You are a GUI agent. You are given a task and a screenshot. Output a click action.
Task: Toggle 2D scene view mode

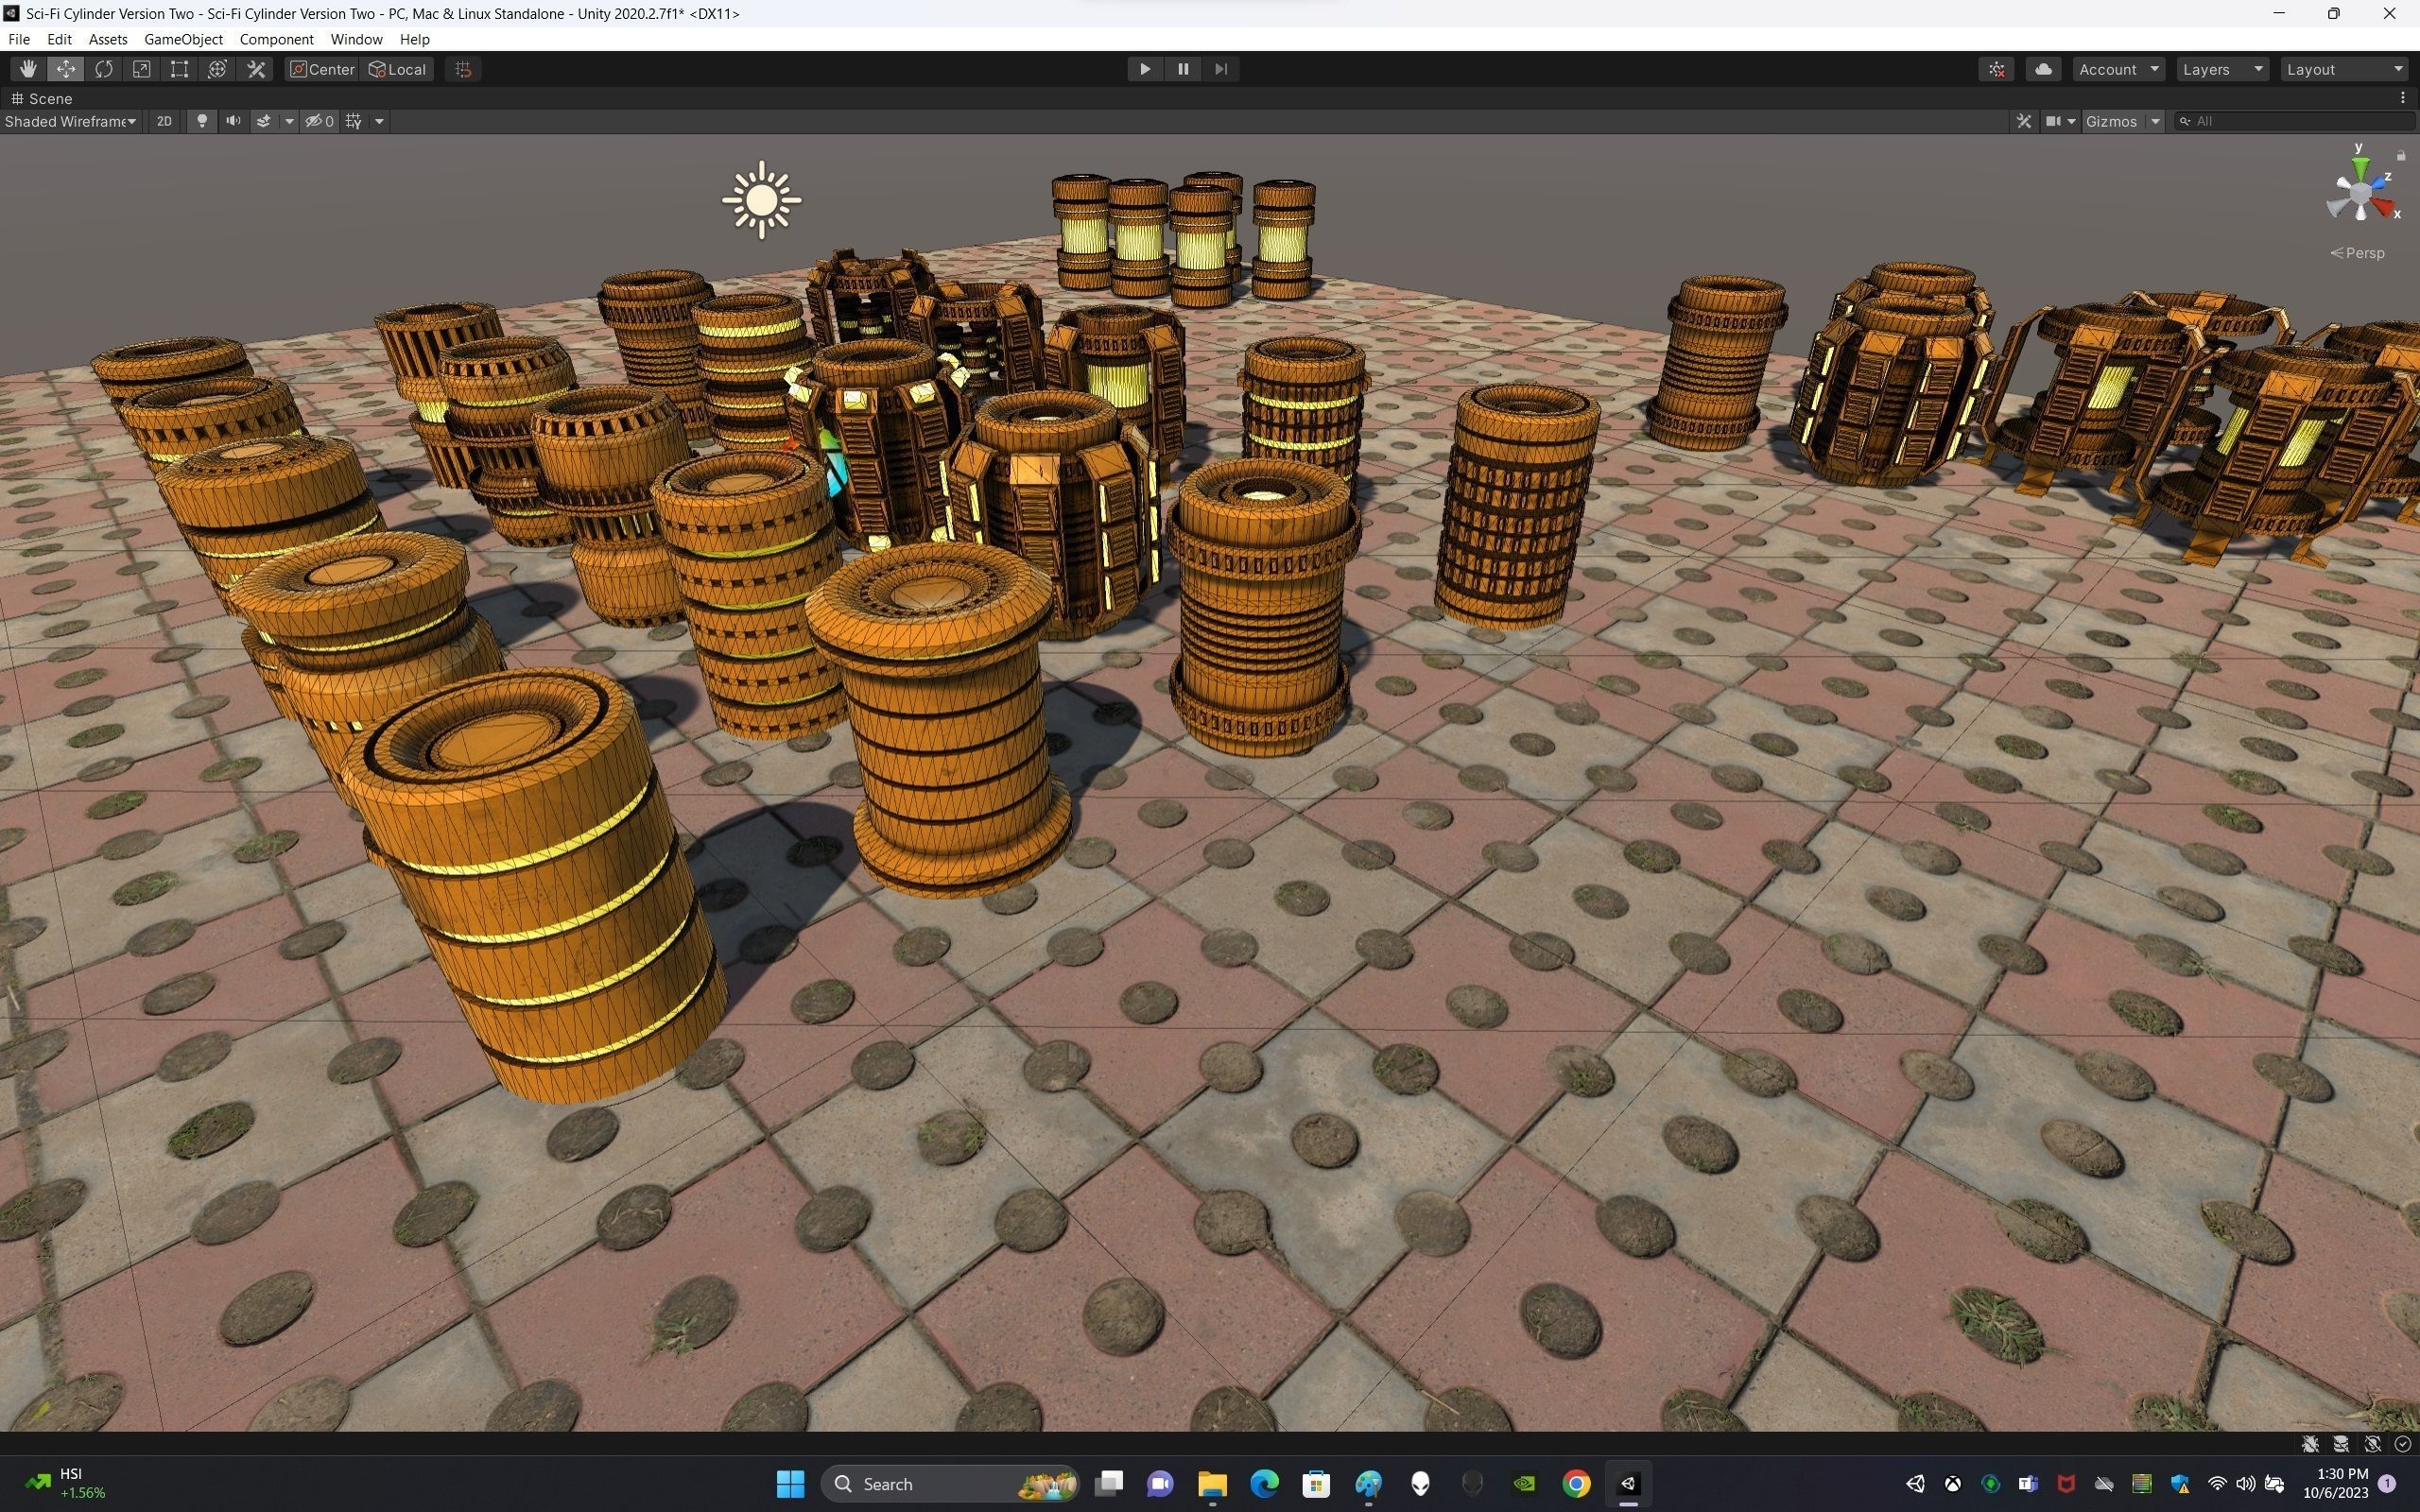(164, 121)
